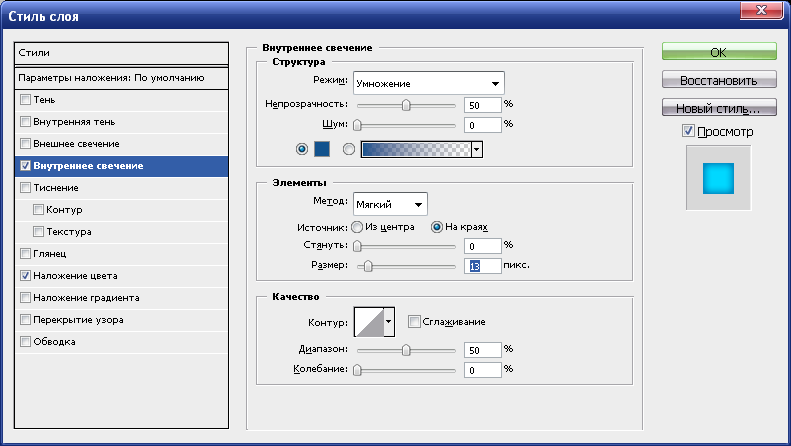Click the Непрозрачность value field

point(483,105)
